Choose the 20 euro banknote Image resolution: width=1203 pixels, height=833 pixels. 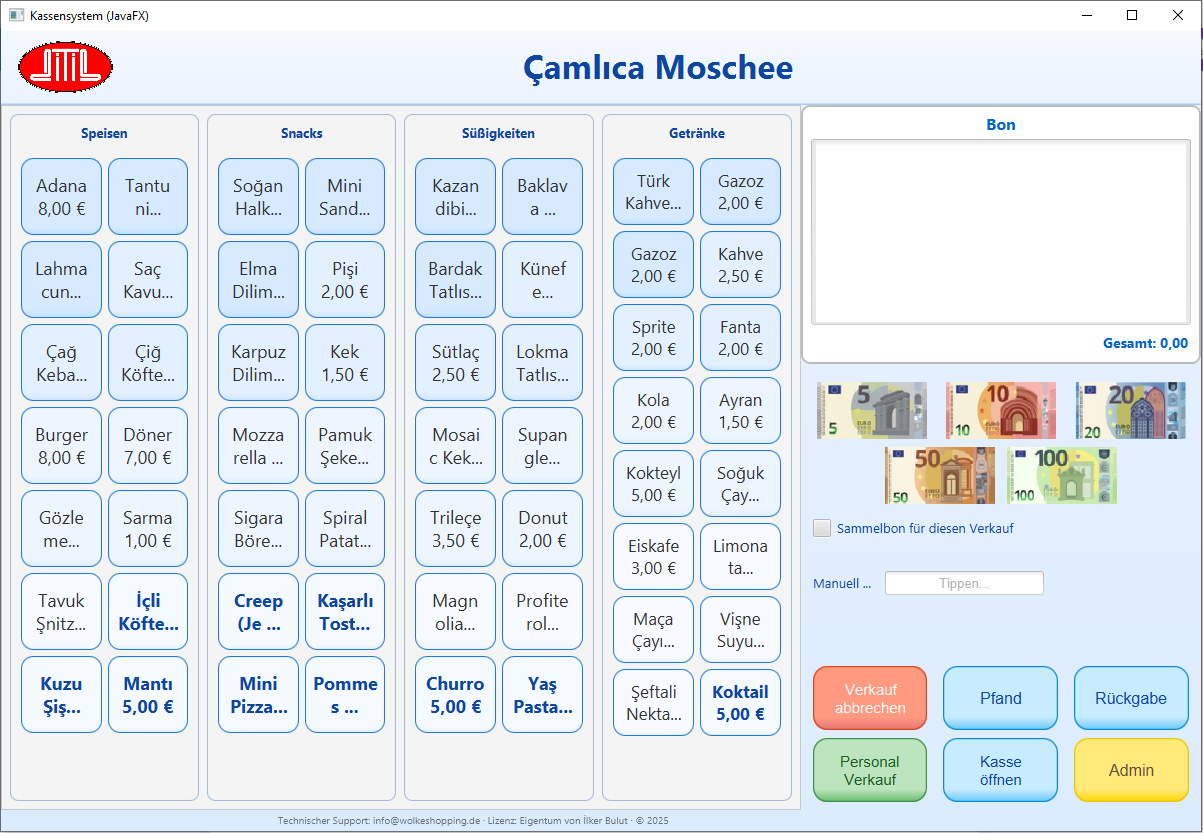[x=1130, y=411]
